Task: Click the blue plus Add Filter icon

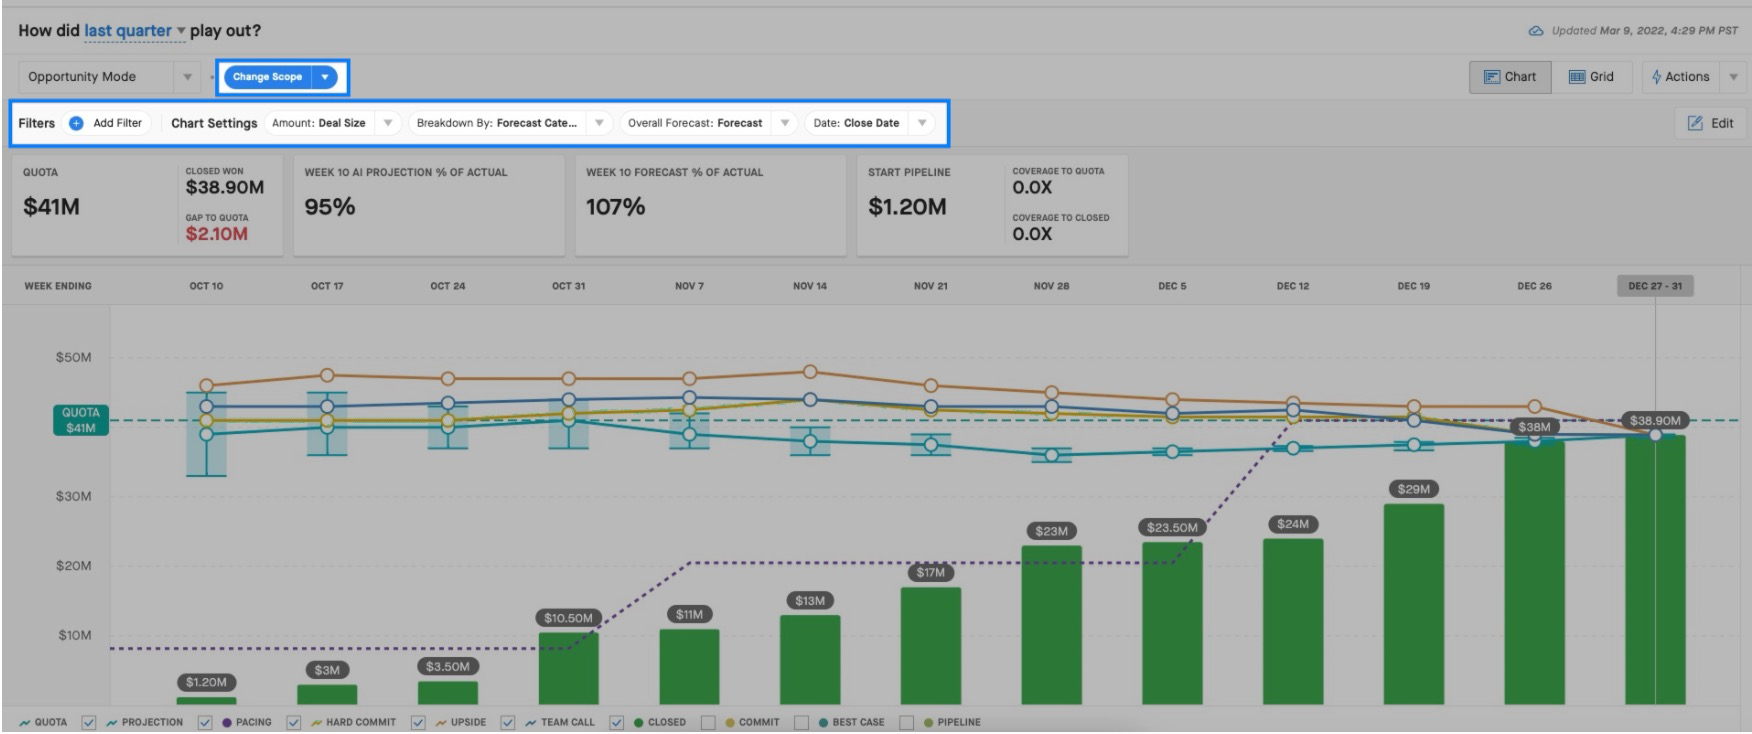Action: [76, 123]
